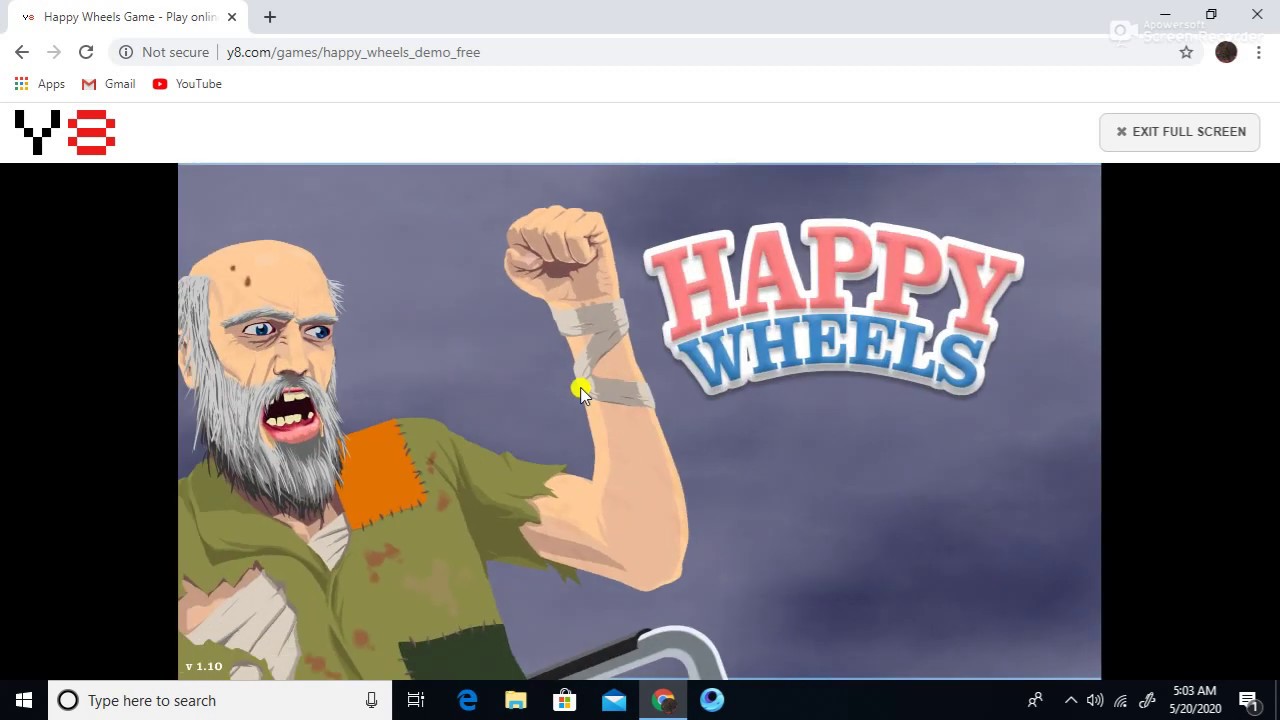The width and height of the screenshot is (1280, 720).
Task: Go back using the browser back arrow
Action: point(22,52)
